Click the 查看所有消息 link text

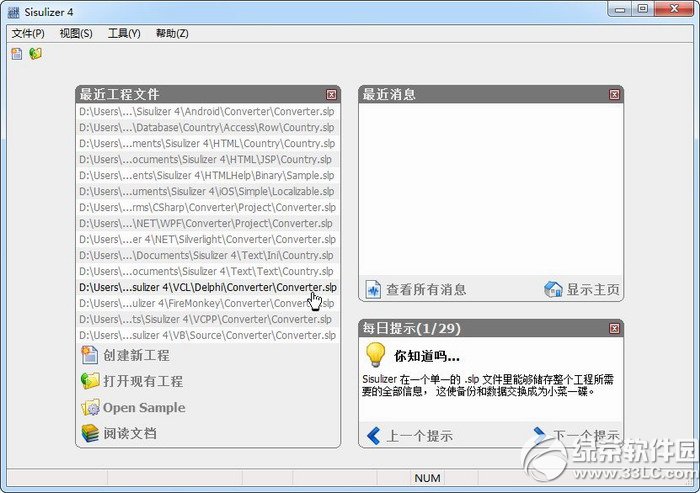[426, 290]
